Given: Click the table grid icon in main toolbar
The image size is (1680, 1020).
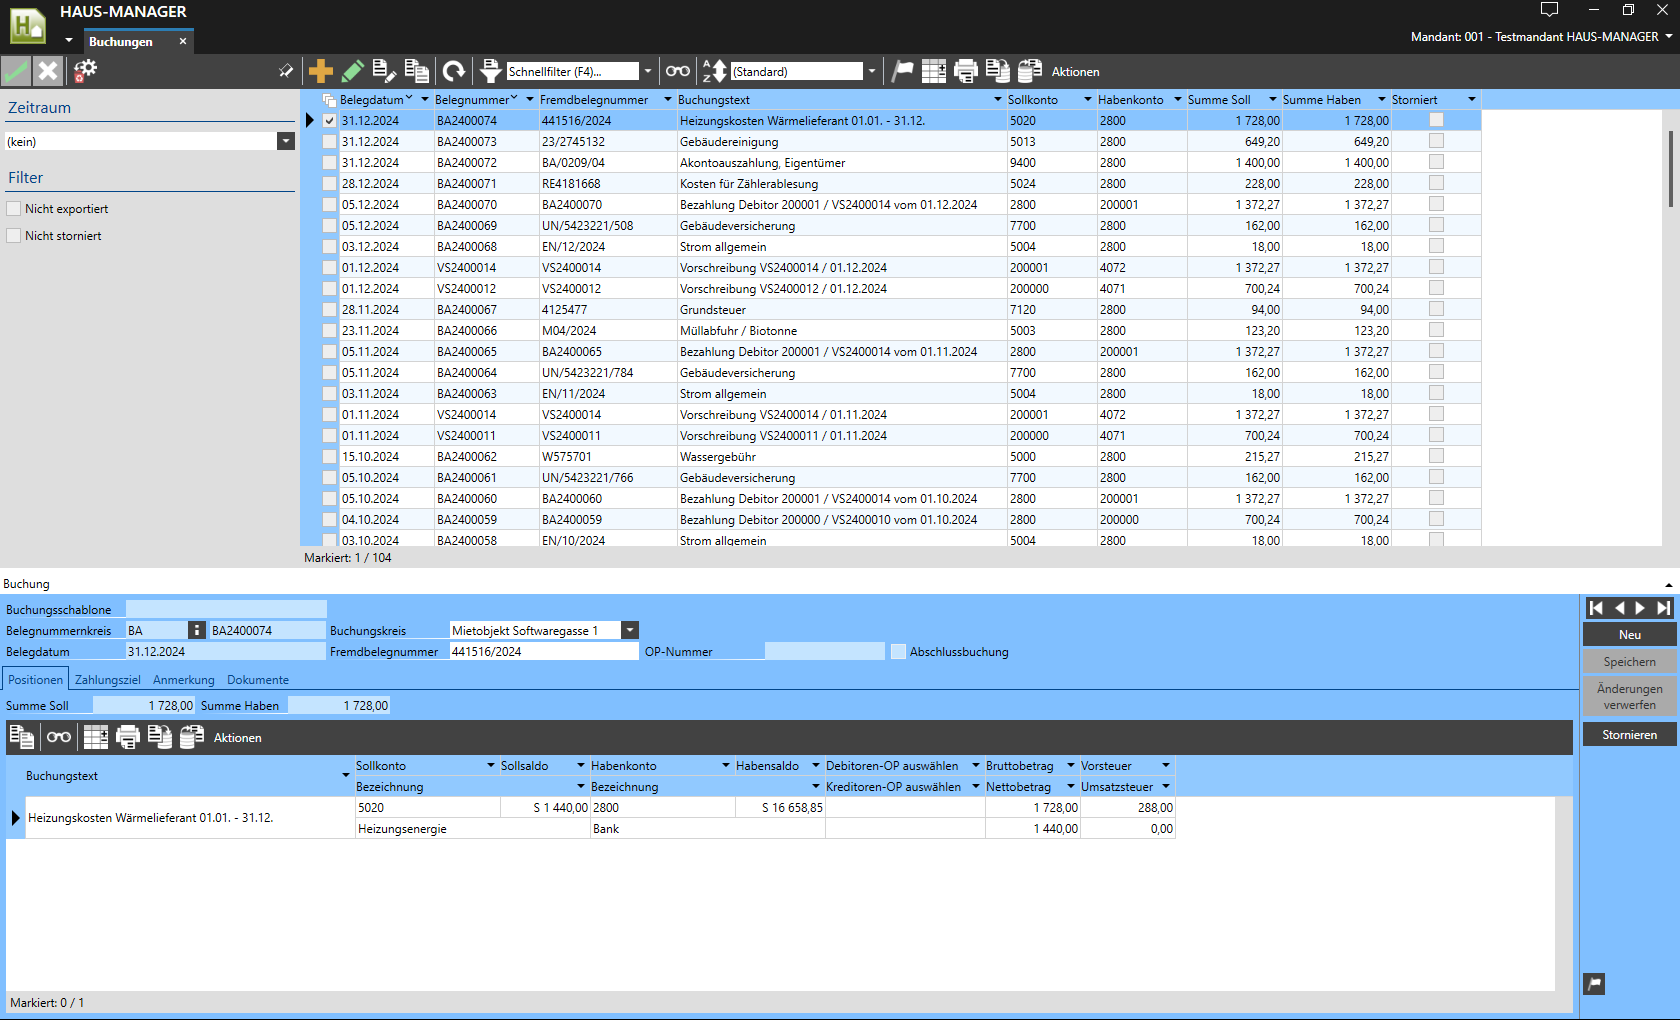Looking at the screenshot, I should [x=934, y=71].
